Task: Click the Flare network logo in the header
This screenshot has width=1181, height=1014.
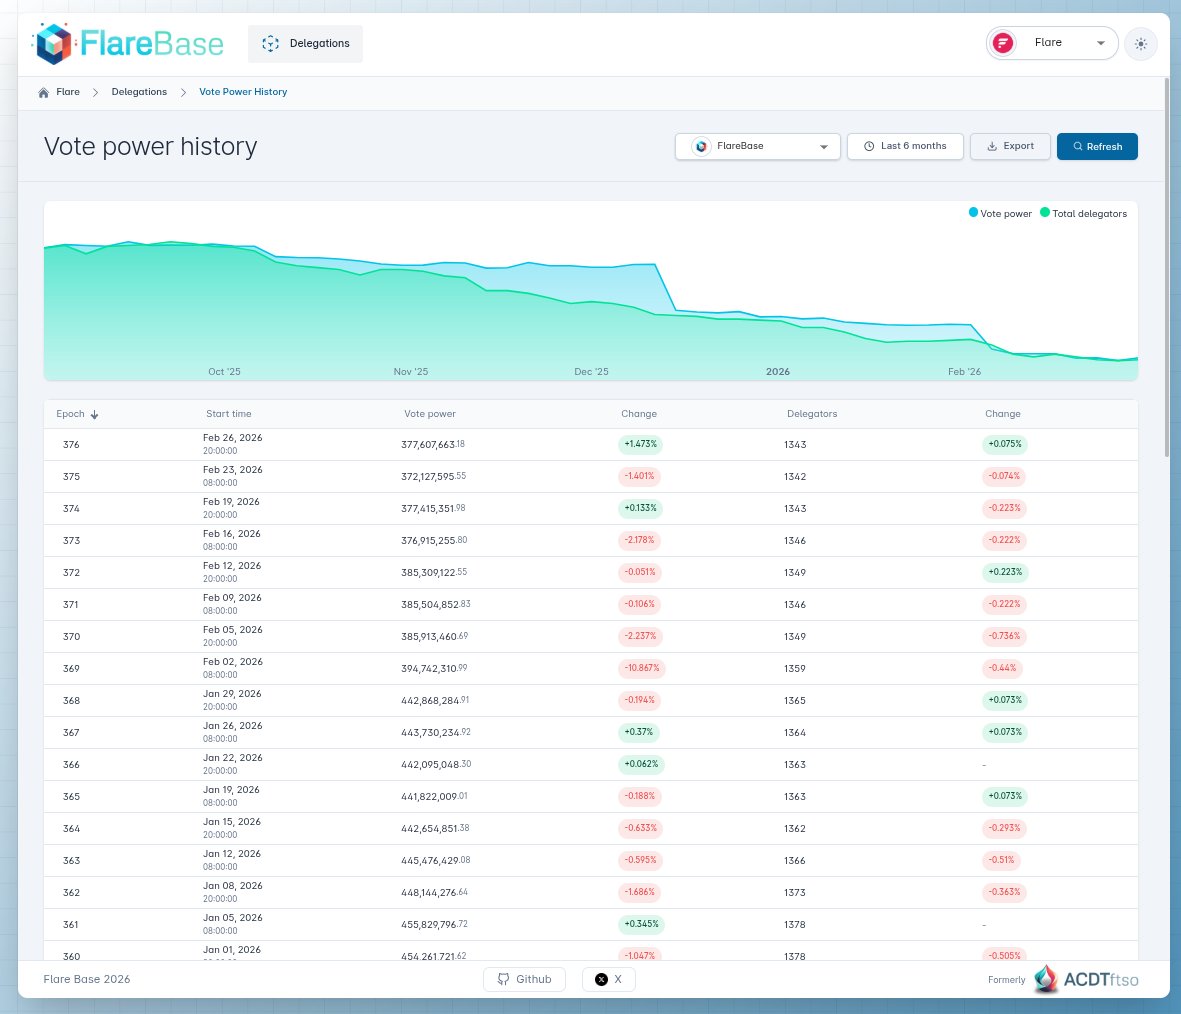Action: [x=1001, y=43]
